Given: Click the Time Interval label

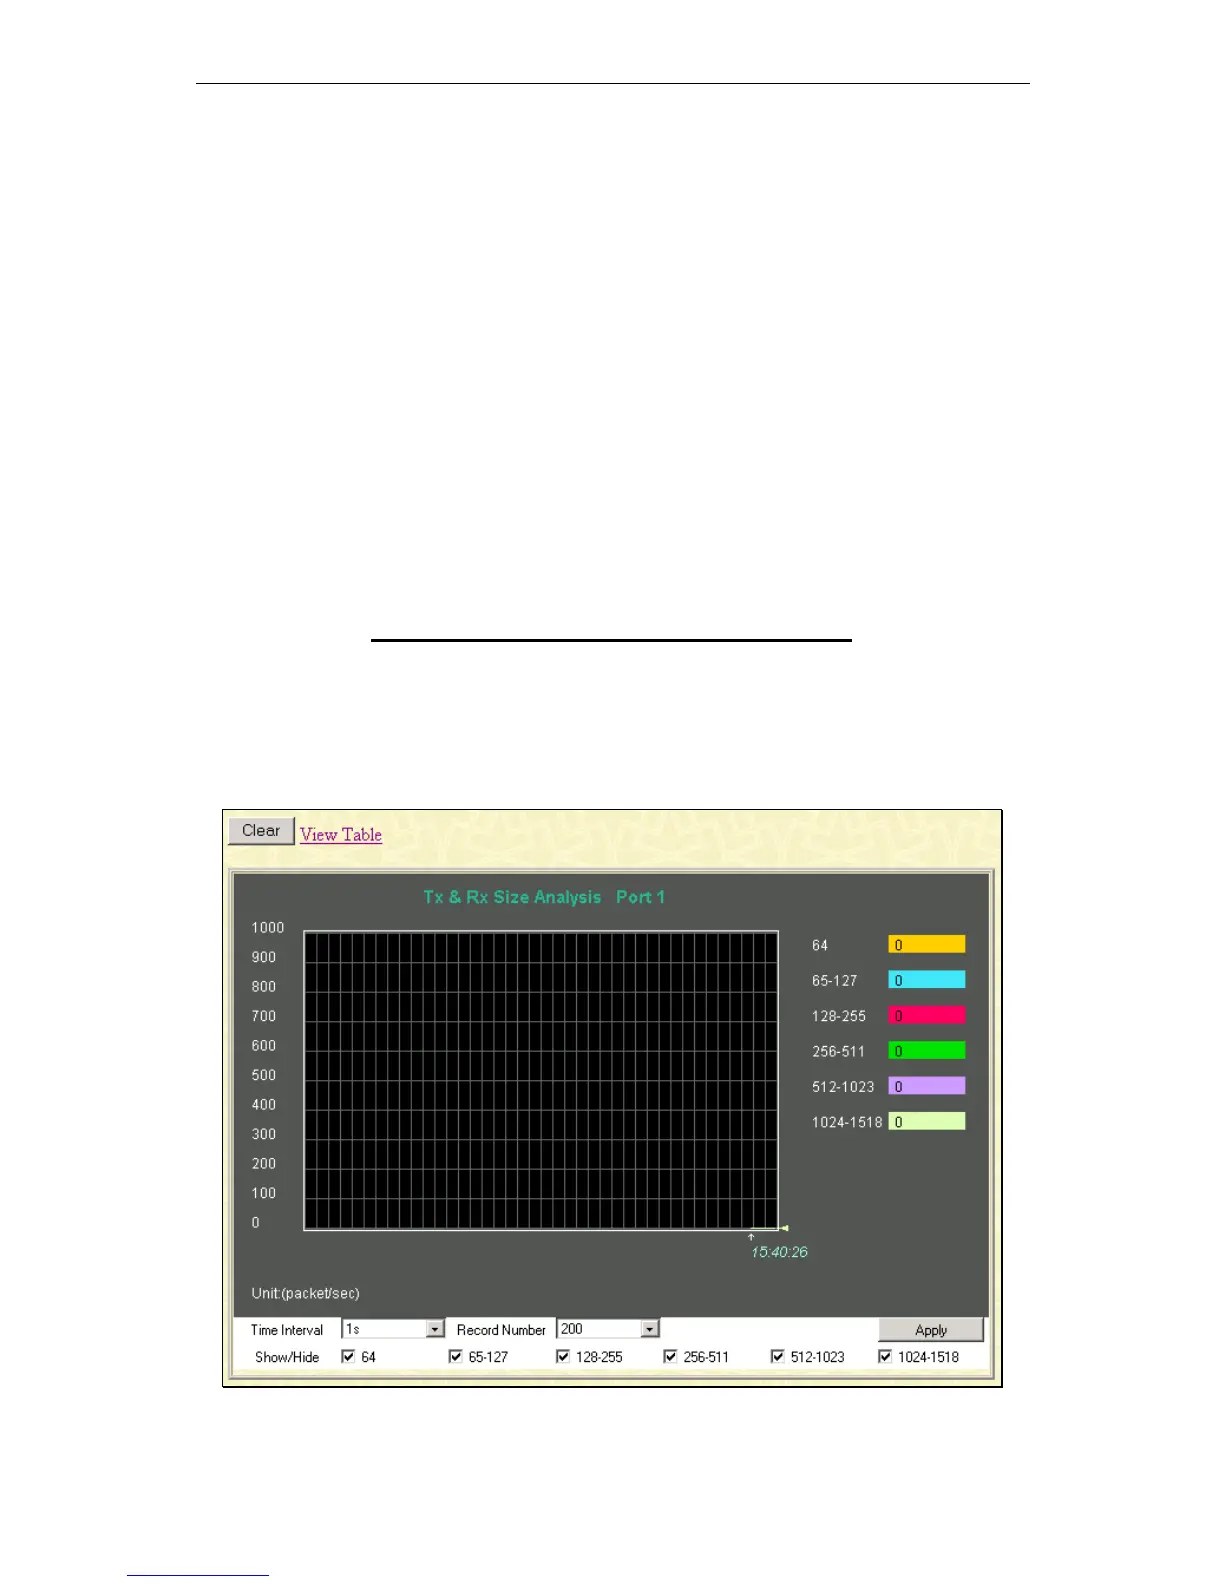Looking at the screenshot, I should click(x=287, y=1330).
